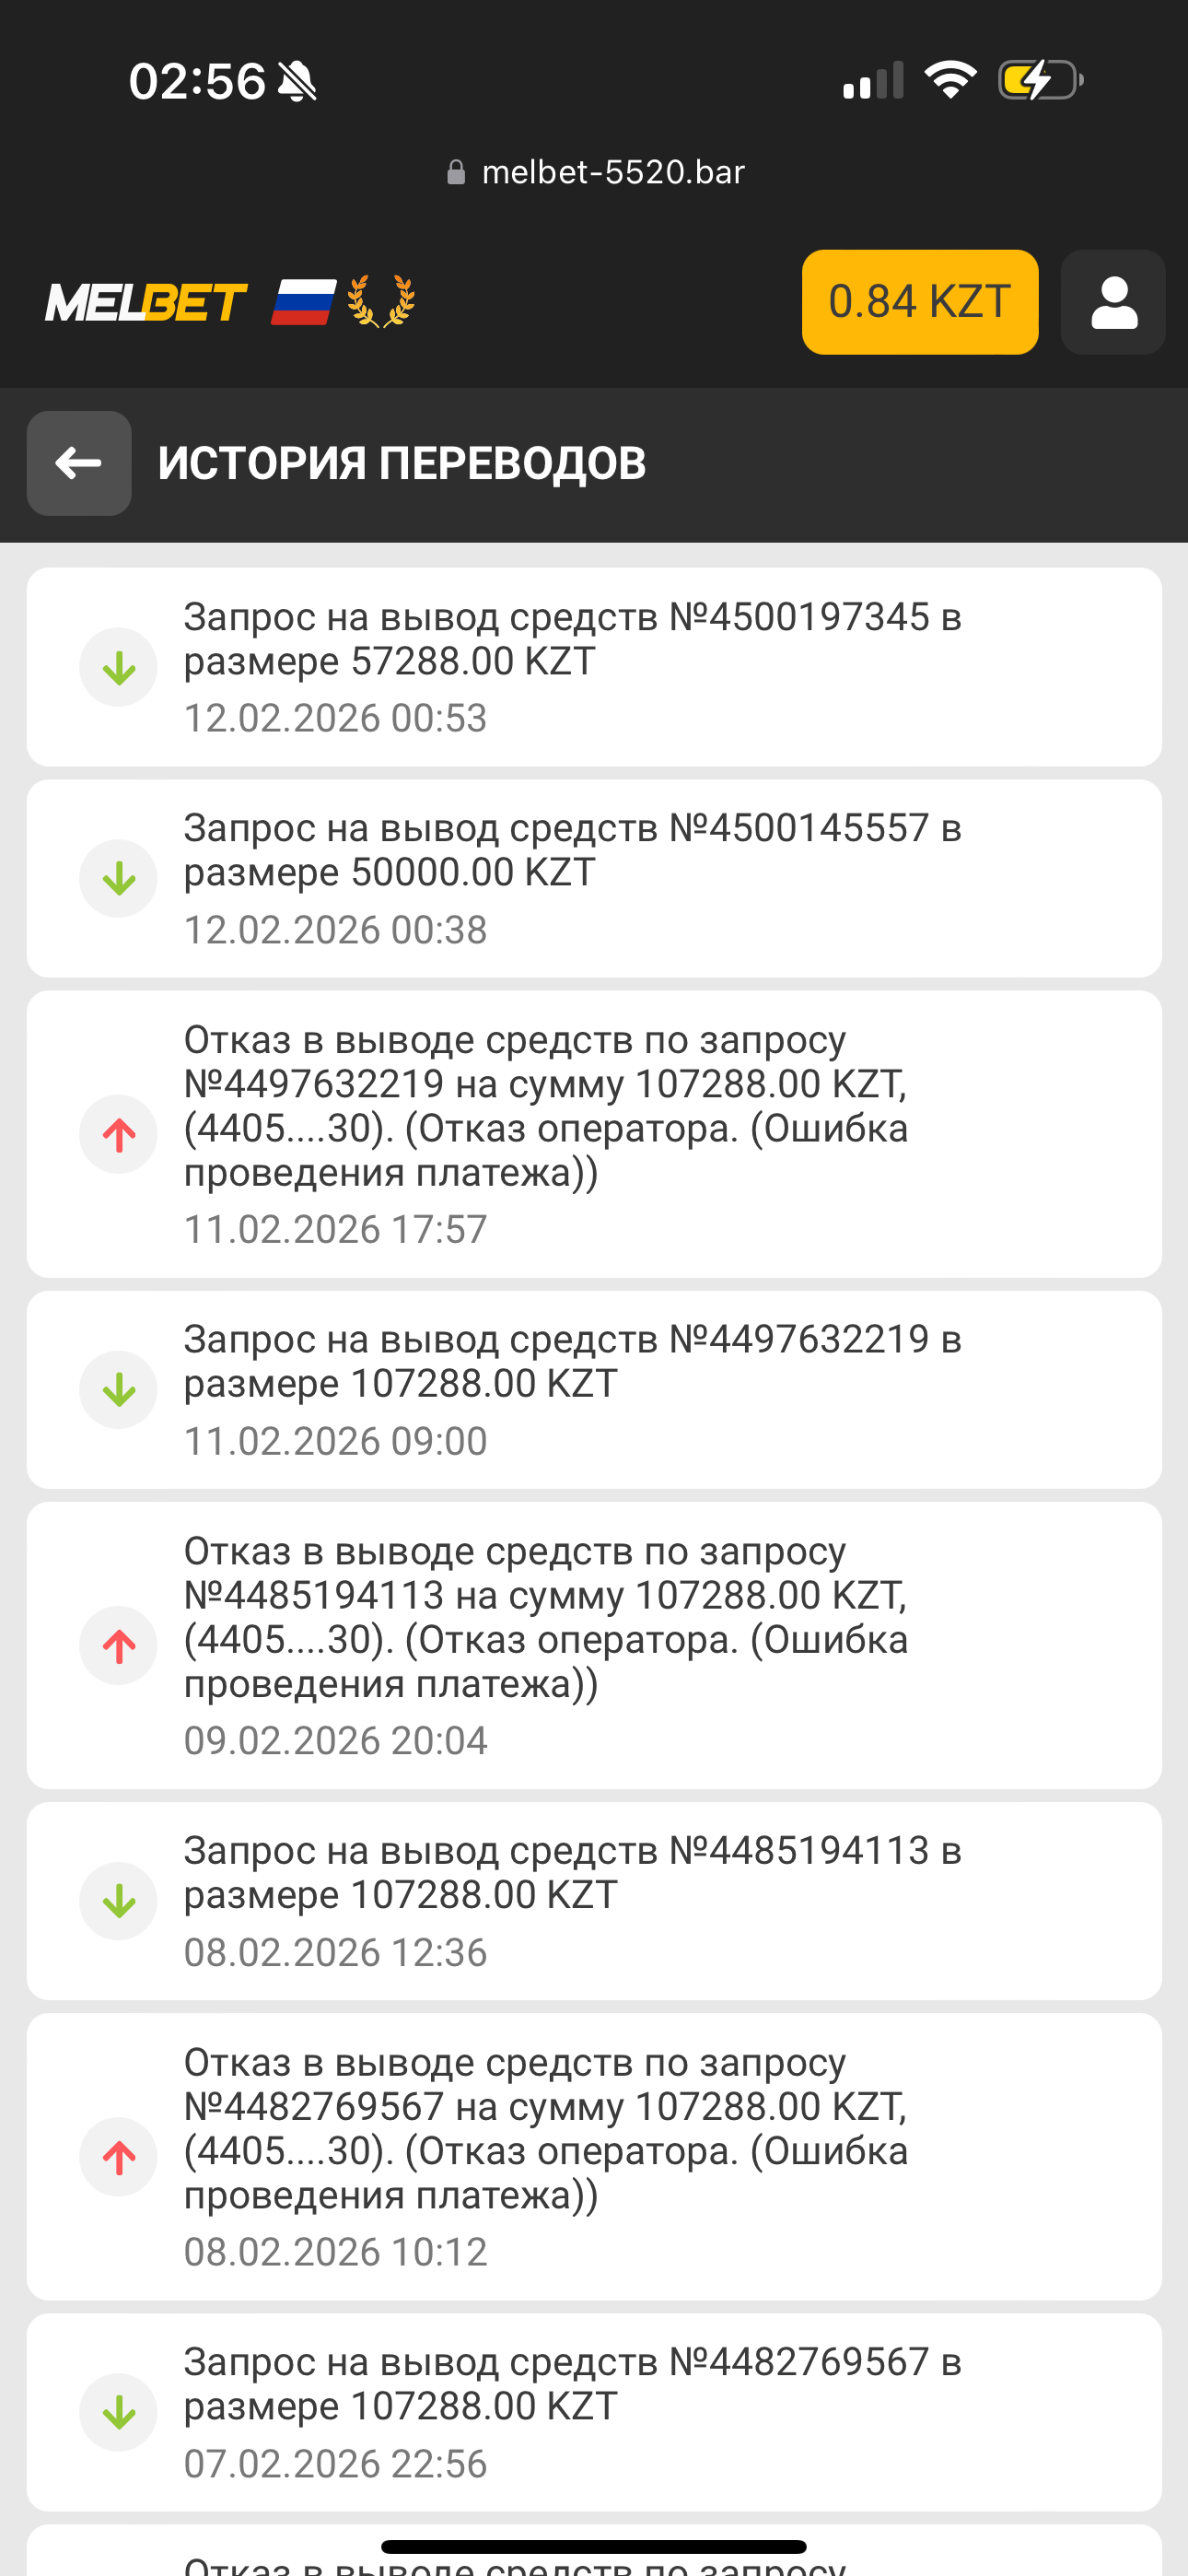This screenshot has height=2576, width=1188.
Task: Tap red arrow icon for refusal №4497632219
Action: (x=119, y=1134)
